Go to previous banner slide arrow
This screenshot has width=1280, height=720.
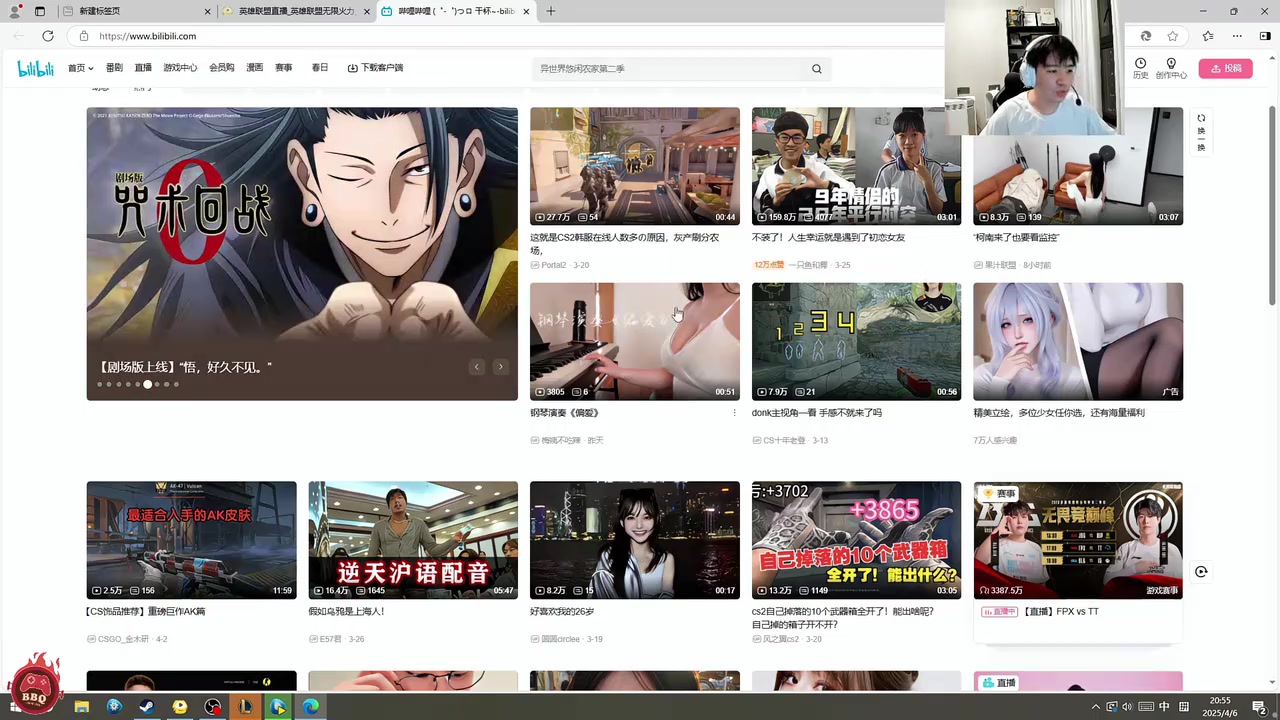click(476, 367)
